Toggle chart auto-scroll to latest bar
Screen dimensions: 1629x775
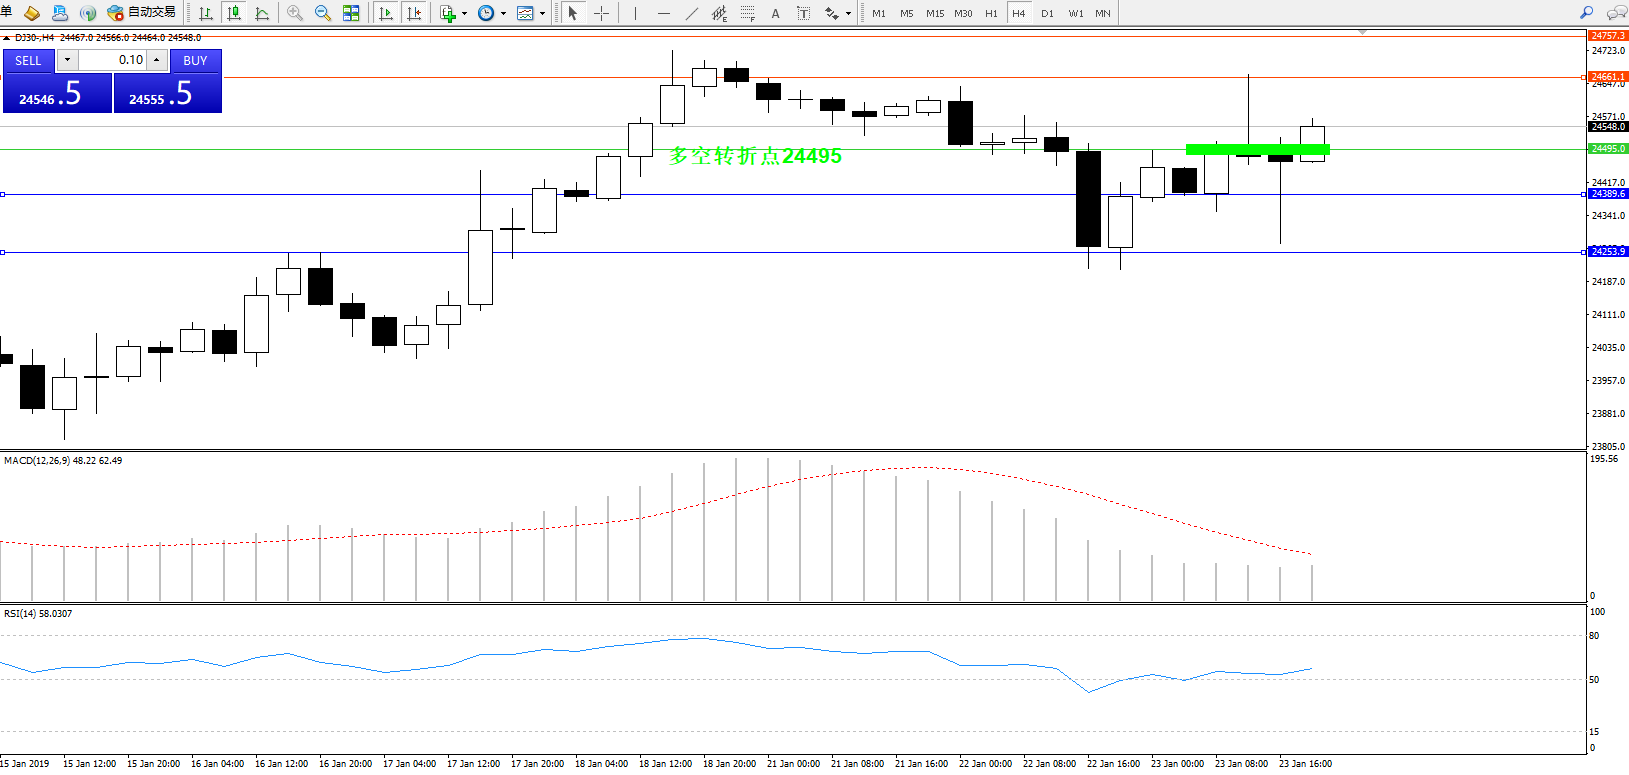[x=386, y=13]
